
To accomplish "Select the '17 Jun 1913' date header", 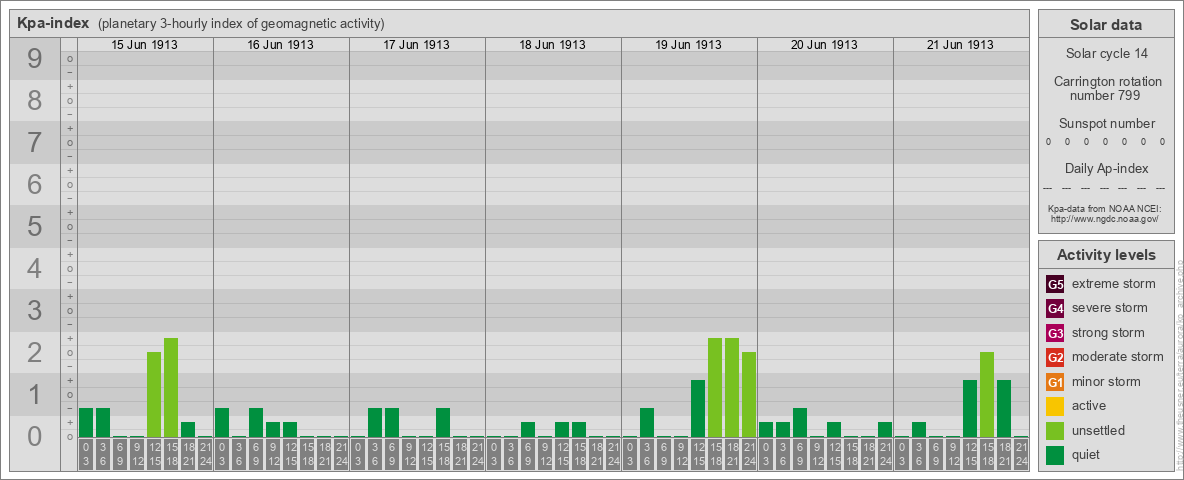I will click(x=417, y=45).
